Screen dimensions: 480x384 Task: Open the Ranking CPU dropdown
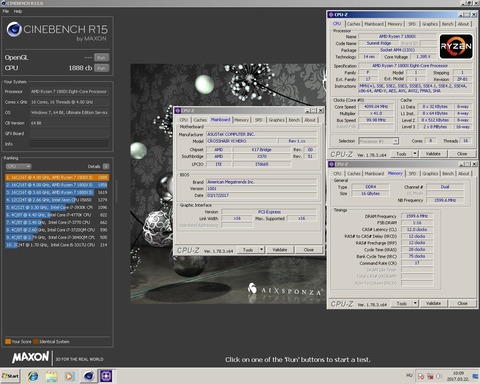point(18,166)
